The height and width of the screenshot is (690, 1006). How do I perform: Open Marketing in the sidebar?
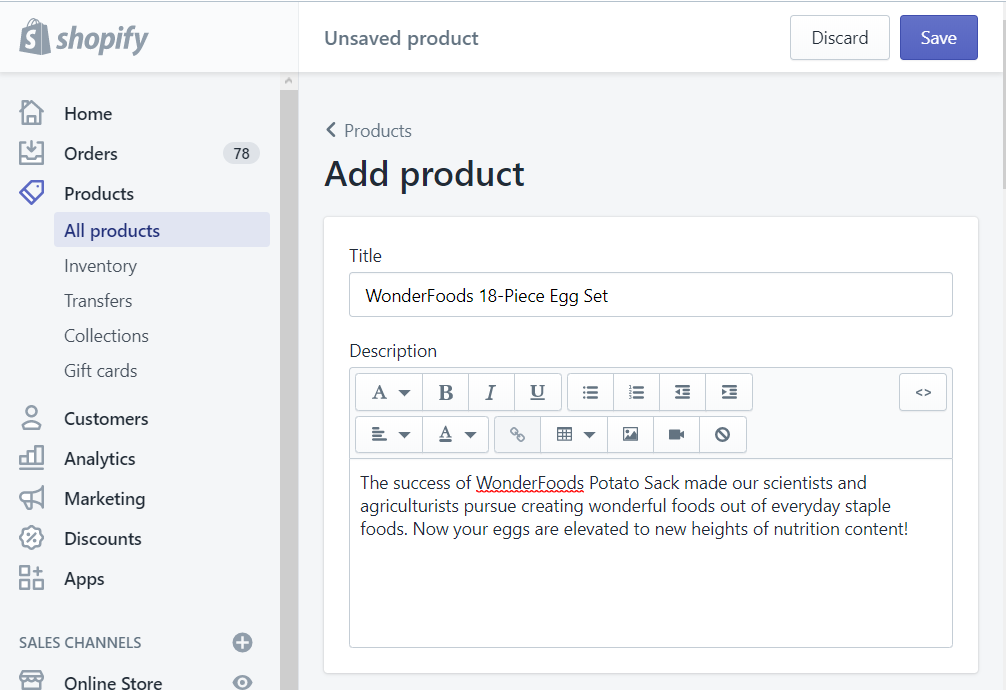tap(105, 499)
